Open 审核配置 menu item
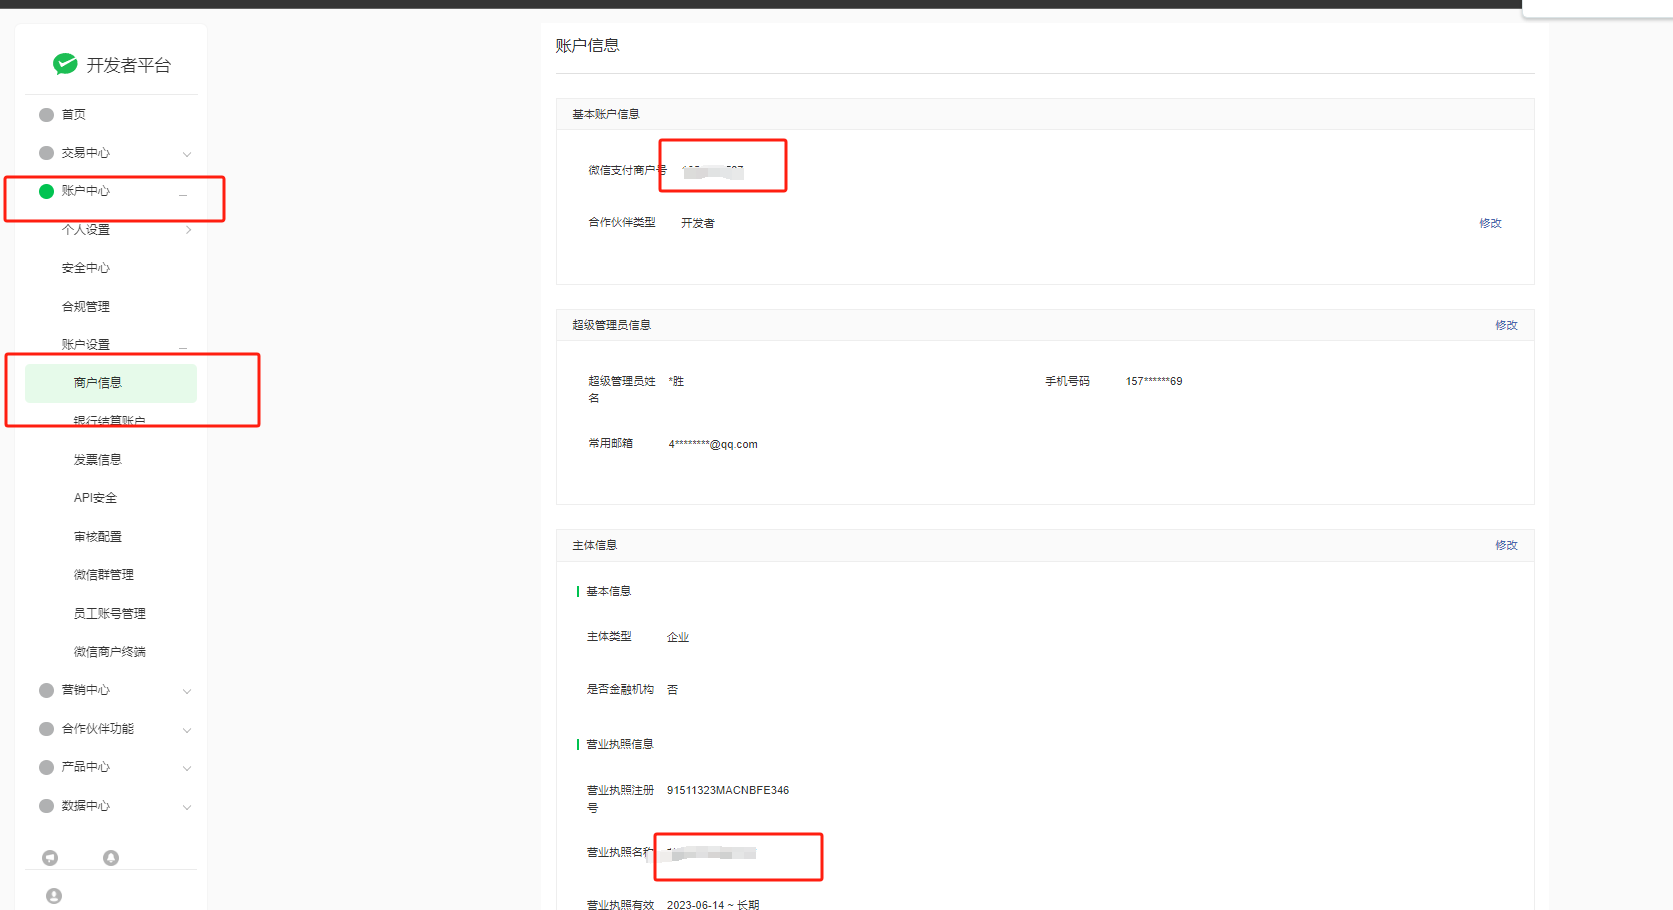Screen dimensions: 1673x910 click(98, 537)
